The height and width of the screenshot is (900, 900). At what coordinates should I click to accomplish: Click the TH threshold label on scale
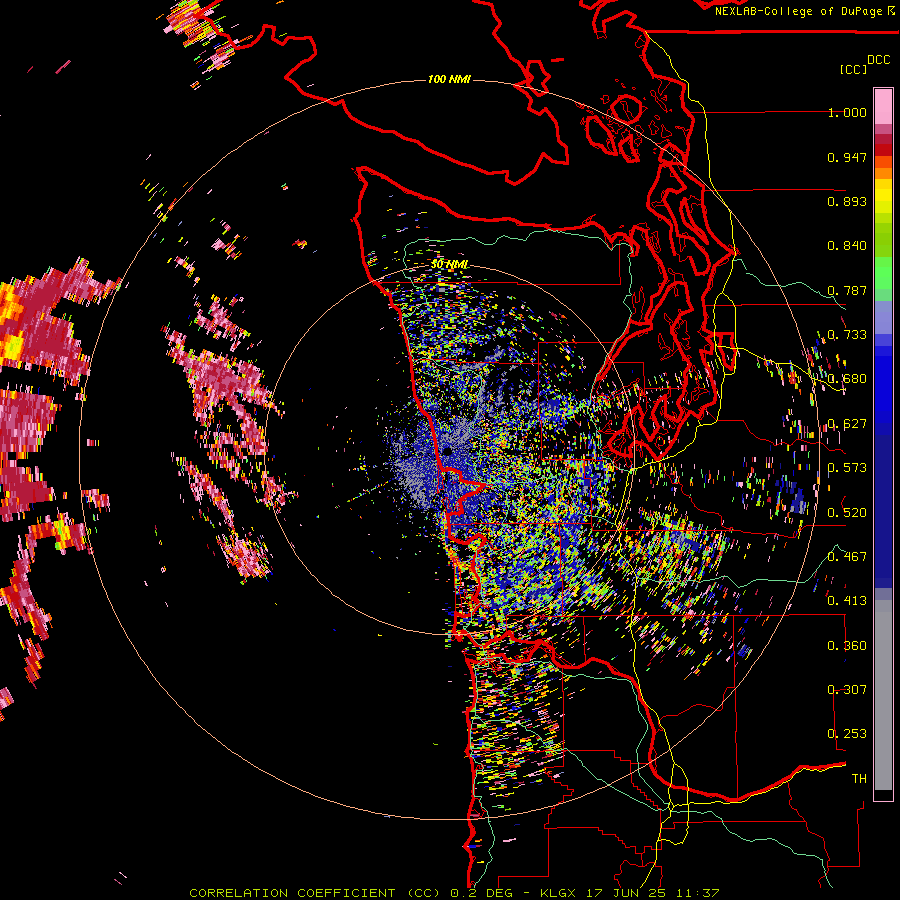[859, 779]
